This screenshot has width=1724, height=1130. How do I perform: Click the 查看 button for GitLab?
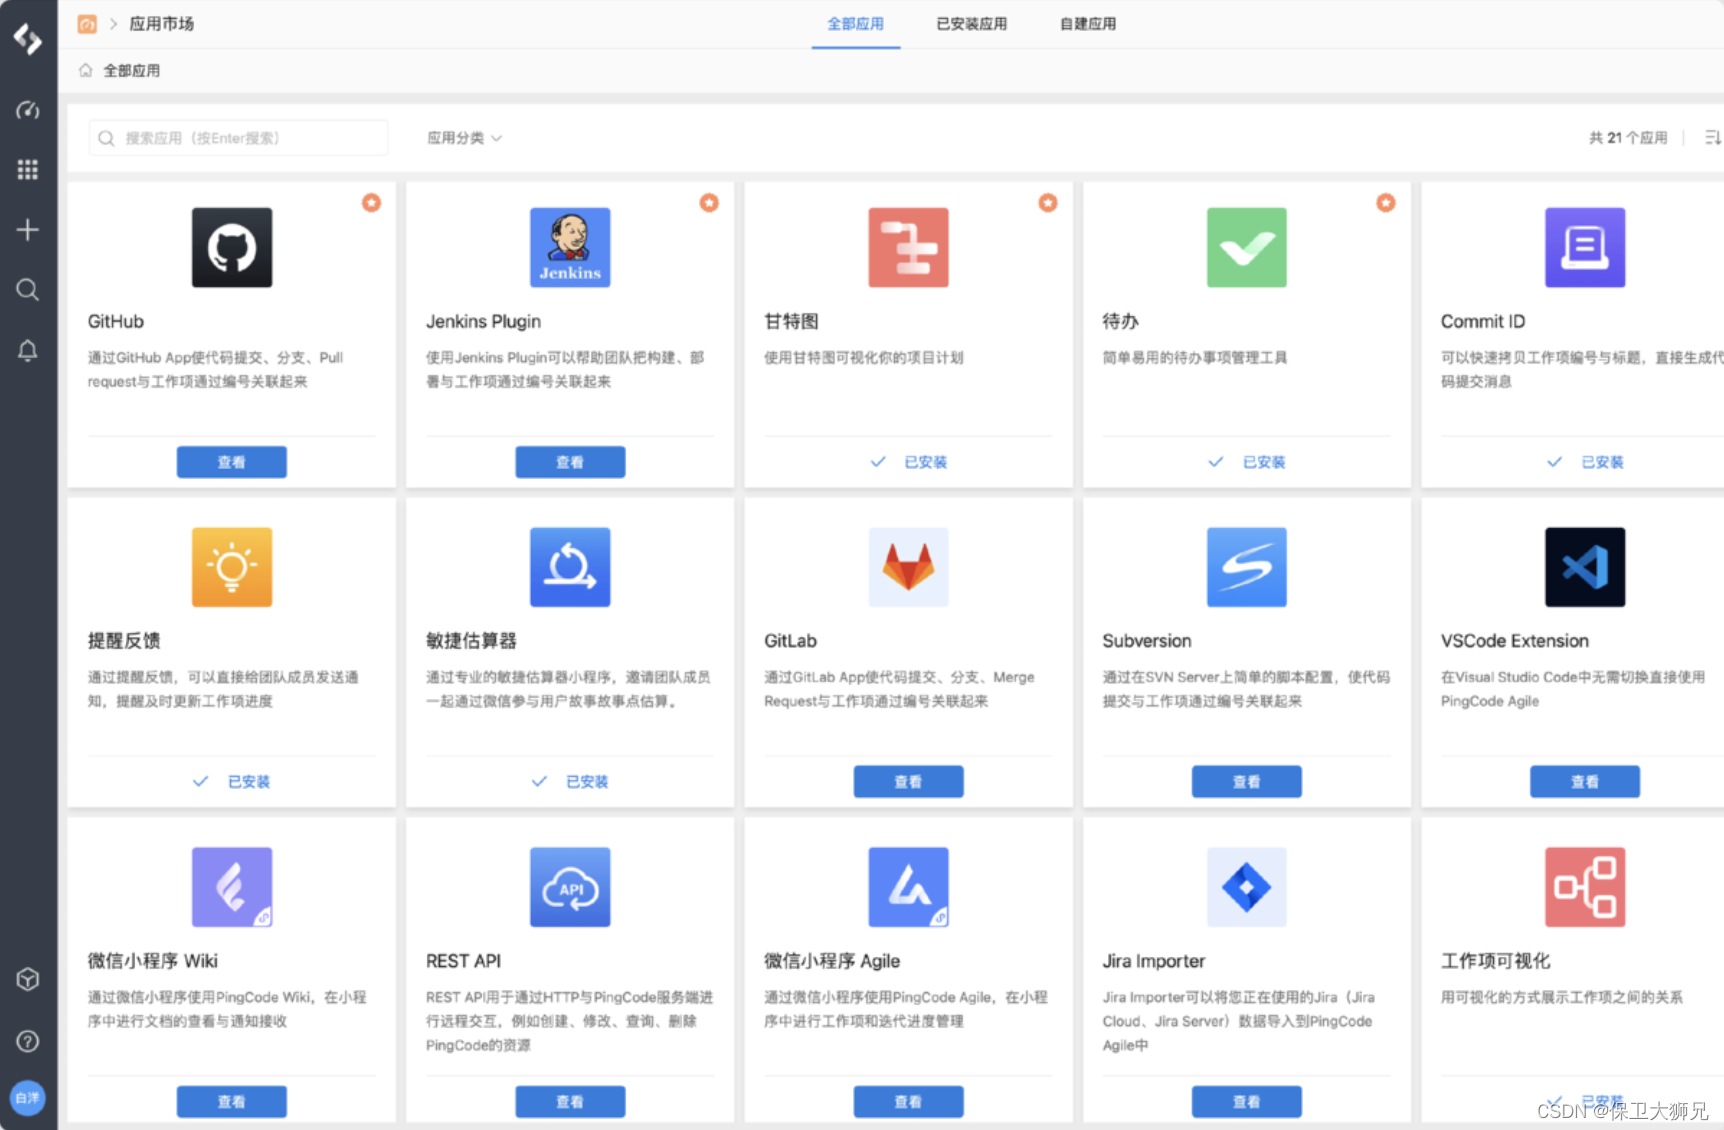click(x=908, y=782)
